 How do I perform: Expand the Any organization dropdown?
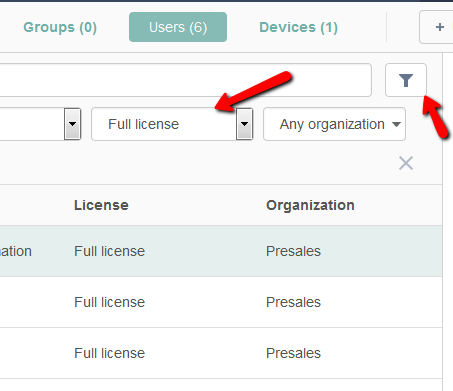[x=334, y=124]
